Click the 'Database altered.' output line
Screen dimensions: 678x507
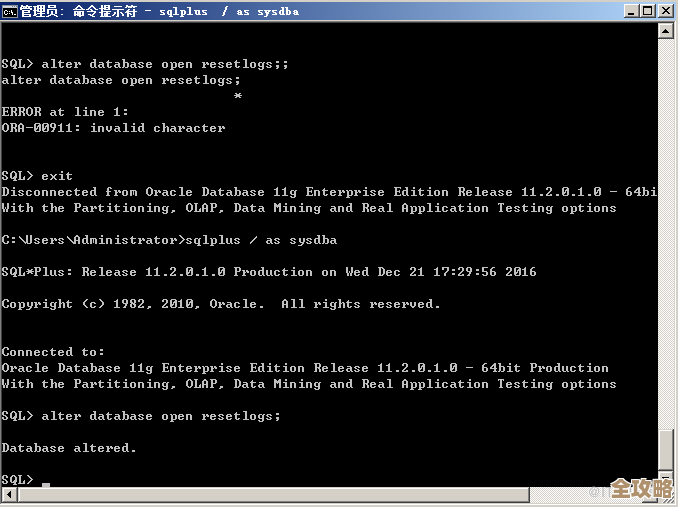pos(69,448)
